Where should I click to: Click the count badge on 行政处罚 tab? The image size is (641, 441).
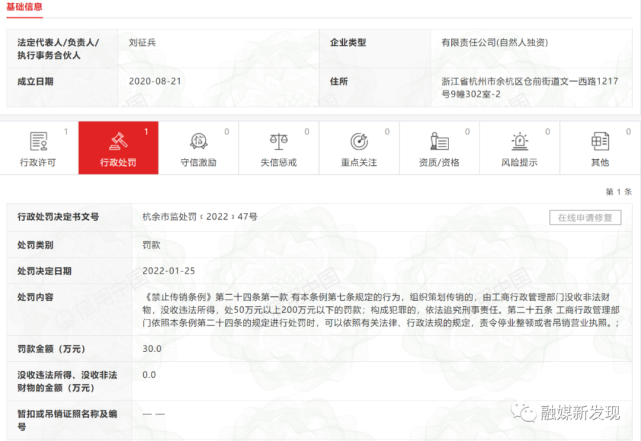(146, 131)
